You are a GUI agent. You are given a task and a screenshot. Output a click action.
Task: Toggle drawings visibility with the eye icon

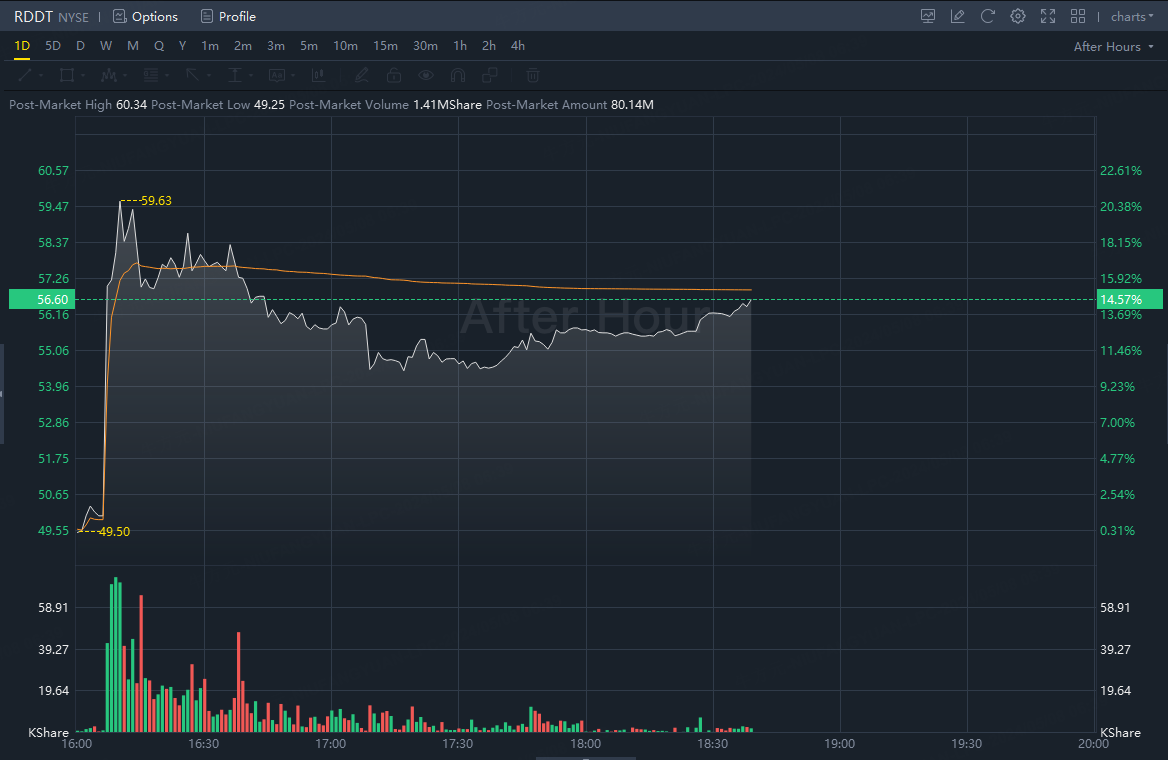click(426, 75)
